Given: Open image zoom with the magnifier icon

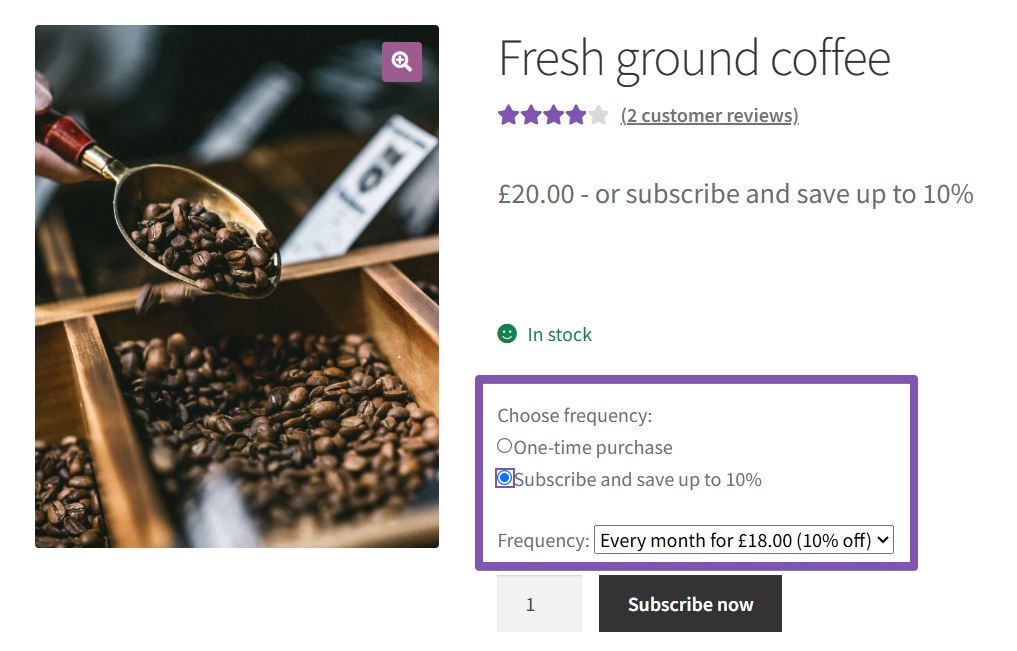Looking at the screenshot, I should (401, 61).
